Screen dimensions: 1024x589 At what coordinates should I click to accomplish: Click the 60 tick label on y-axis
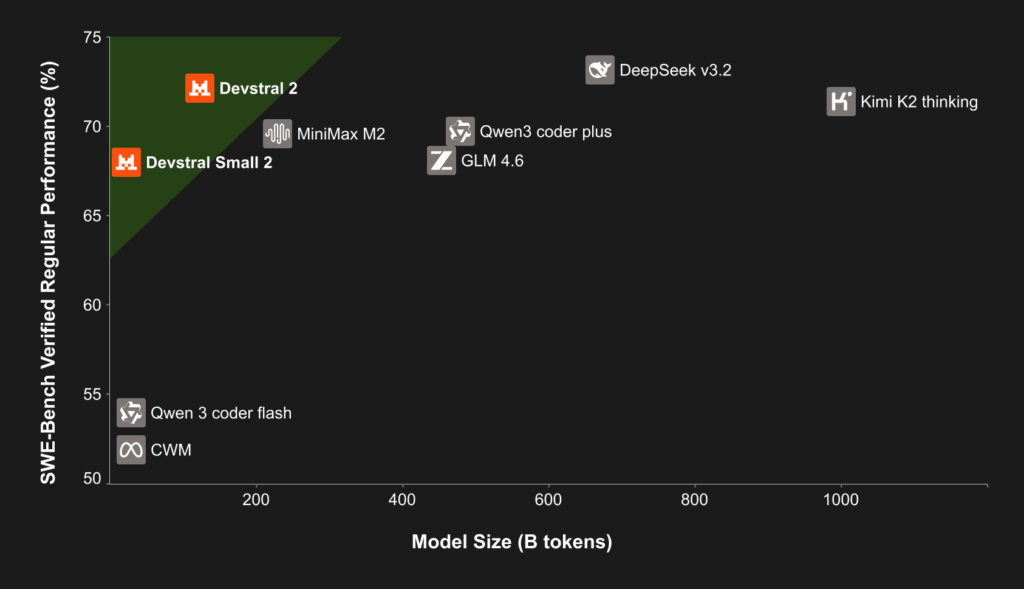90,305
